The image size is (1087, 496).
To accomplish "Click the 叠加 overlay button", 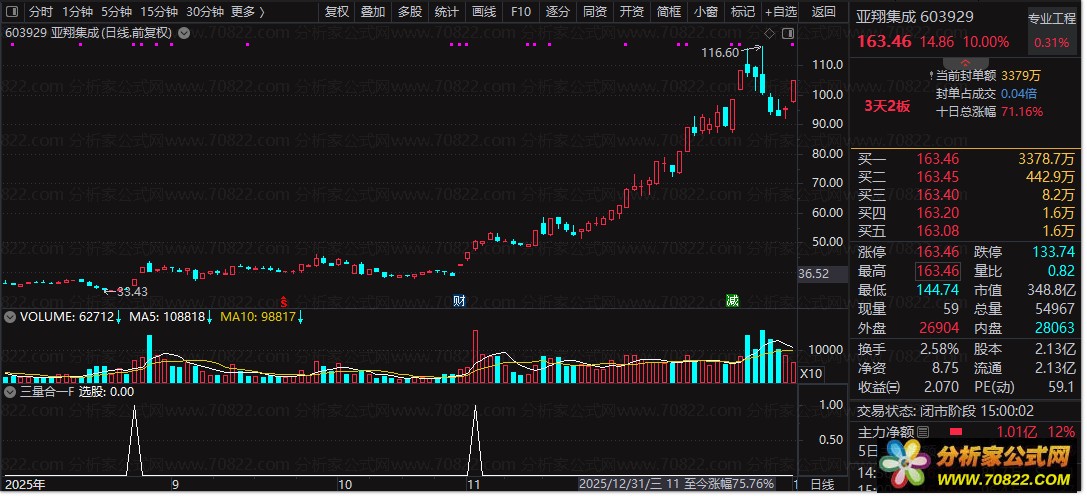I will pyautogui.click(x=373, y=11).
